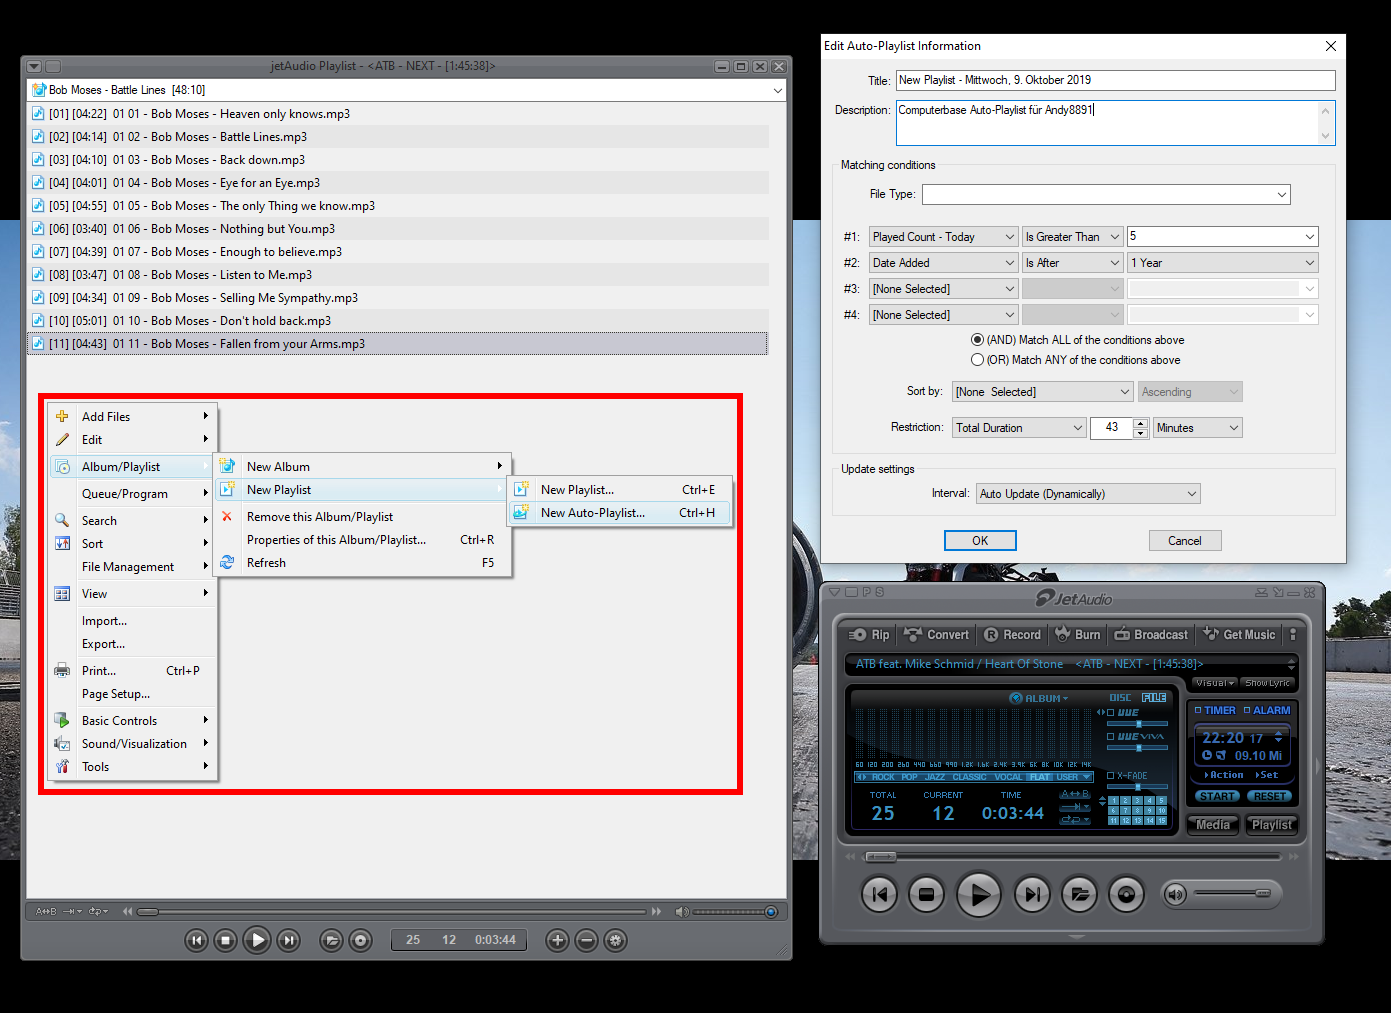Screen dimensions: 1391x1013
Task: Switch to FILE mode
Action: tap(1154, 698)
